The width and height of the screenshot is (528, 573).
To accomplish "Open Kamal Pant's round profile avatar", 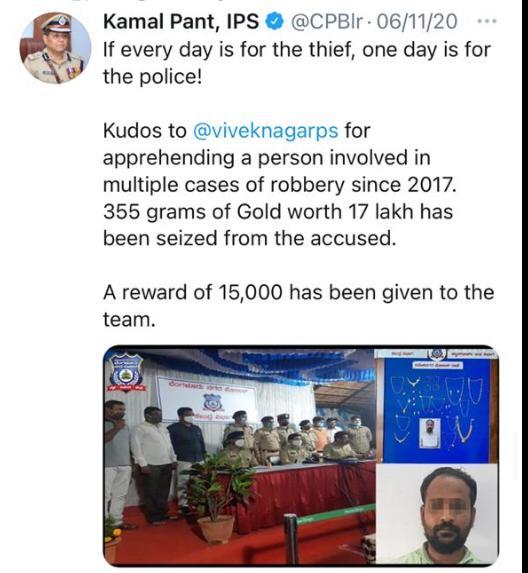I will pyautogui.click(x=55, y=48).
